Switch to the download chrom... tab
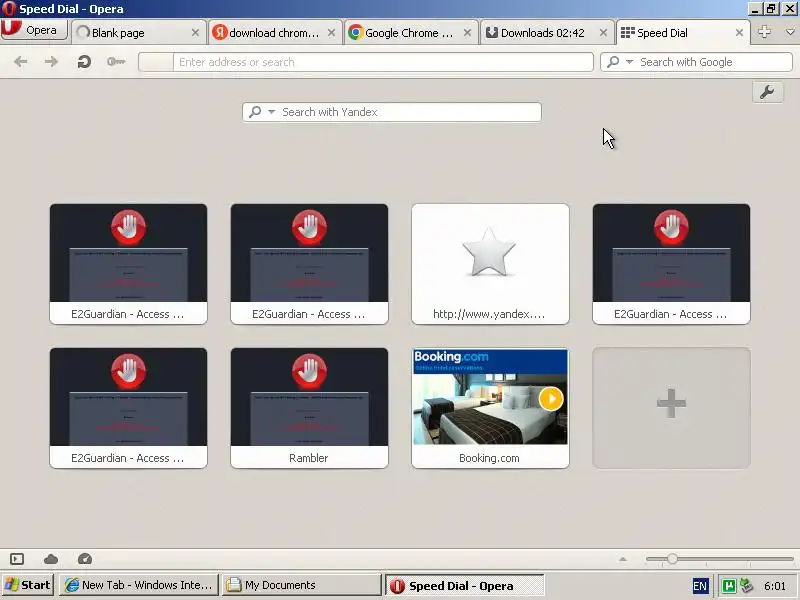 (274, 33)
